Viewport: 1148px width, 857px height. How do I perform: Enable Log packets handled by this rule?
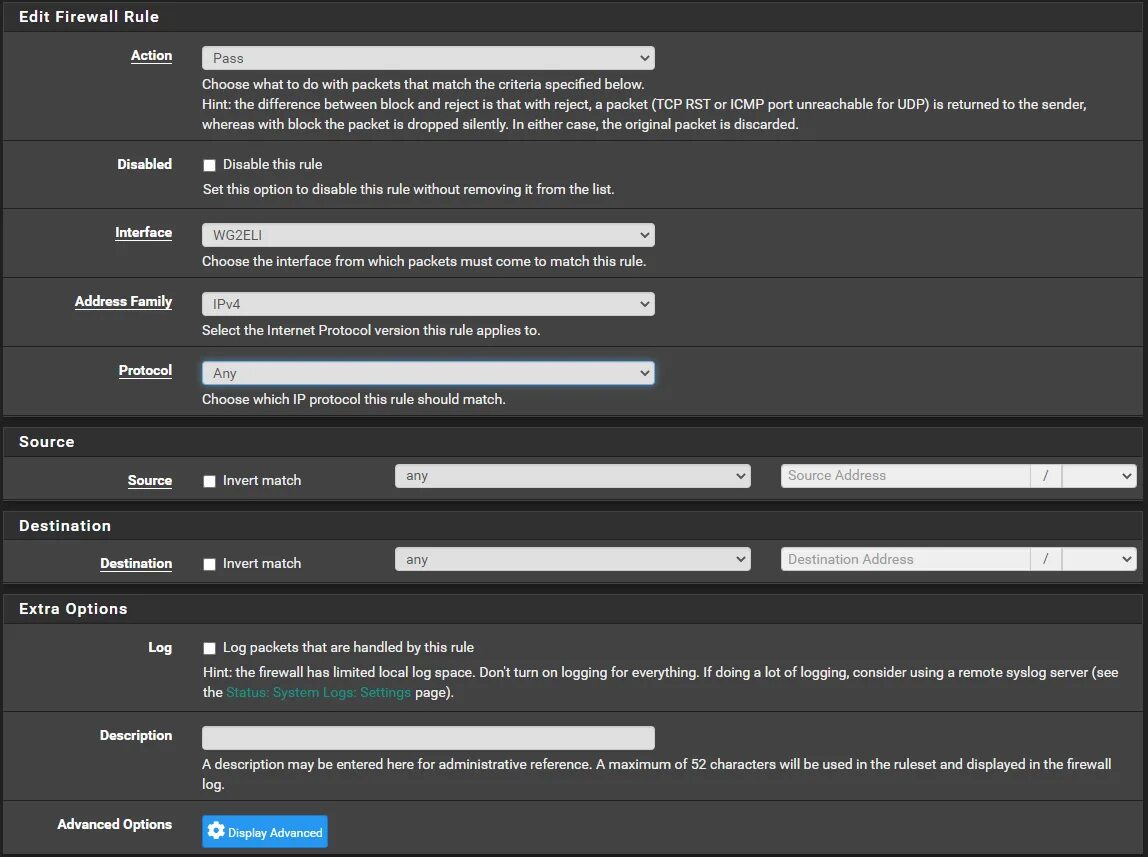point(209,648)
